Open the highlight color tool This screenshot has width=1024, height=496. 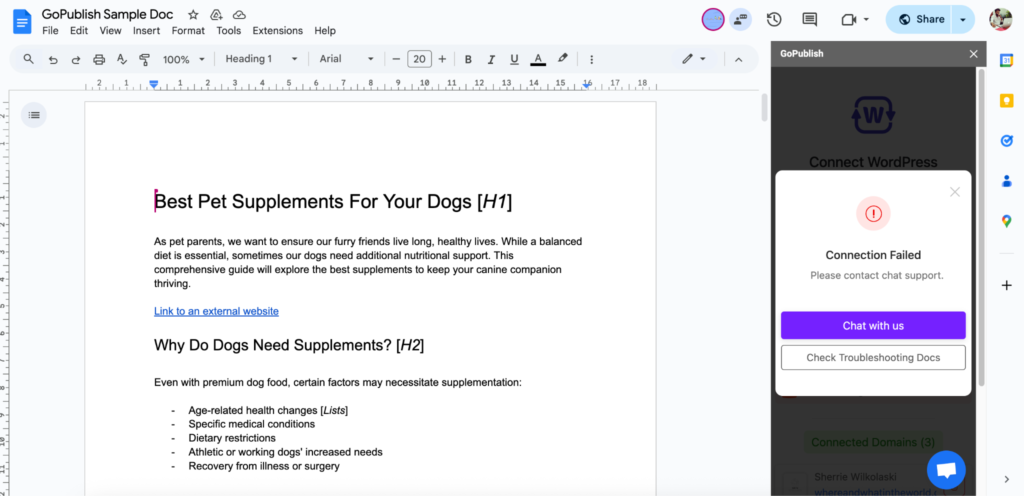click(x=562, y=59)
